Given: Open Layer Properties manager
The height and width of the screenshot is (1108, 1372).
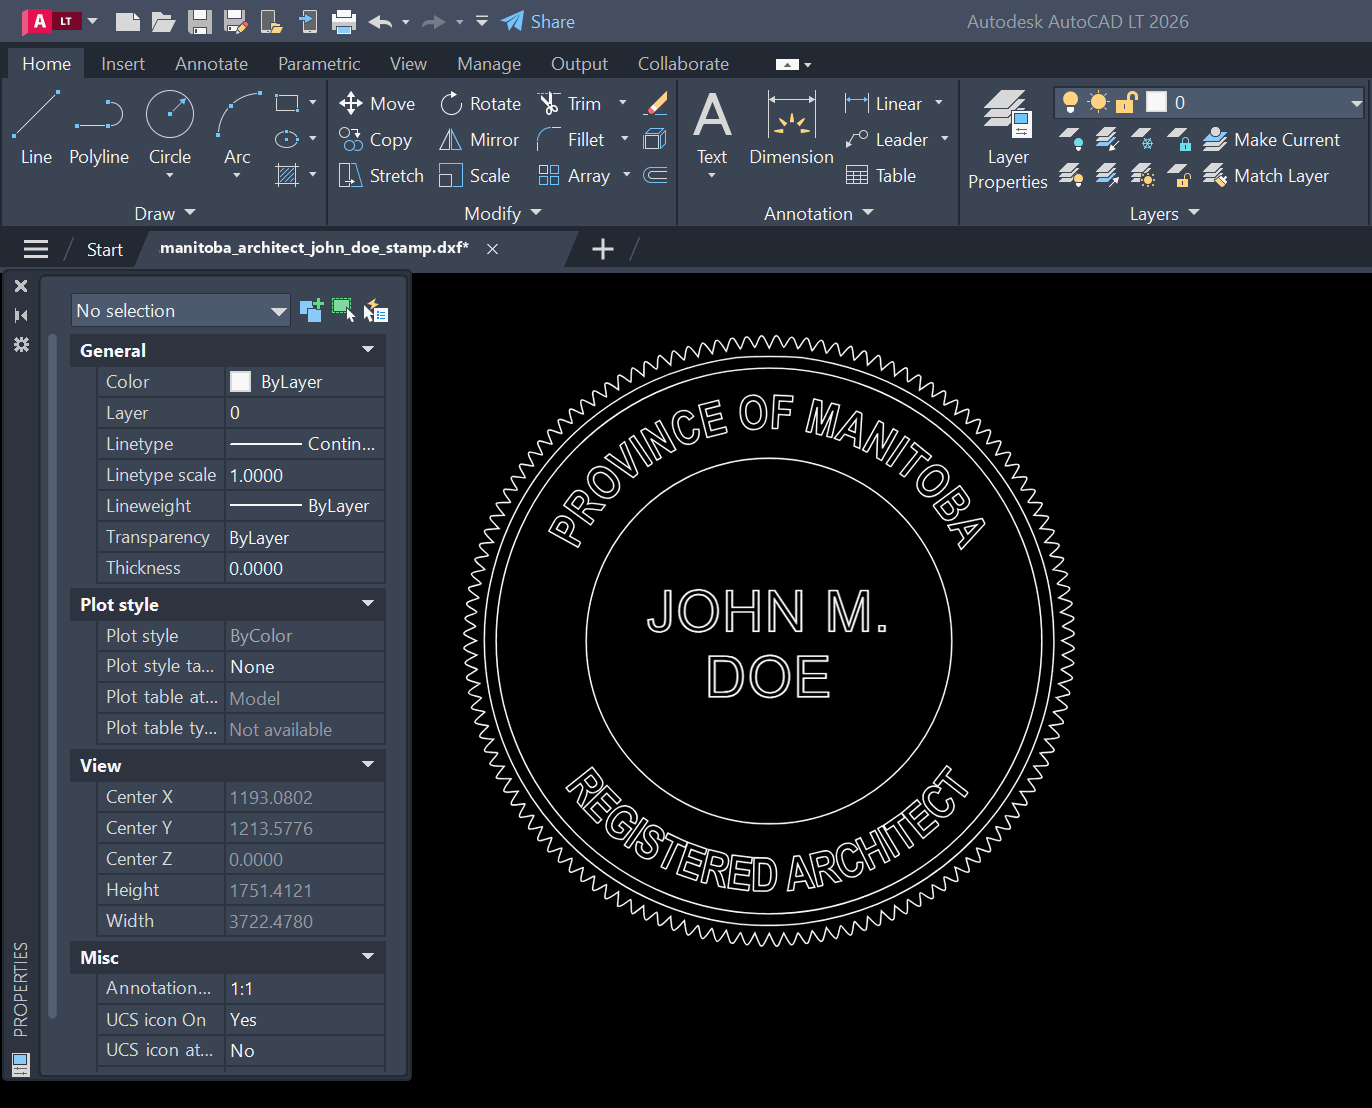Looking at the screenshot, I should coord(1008,139).
